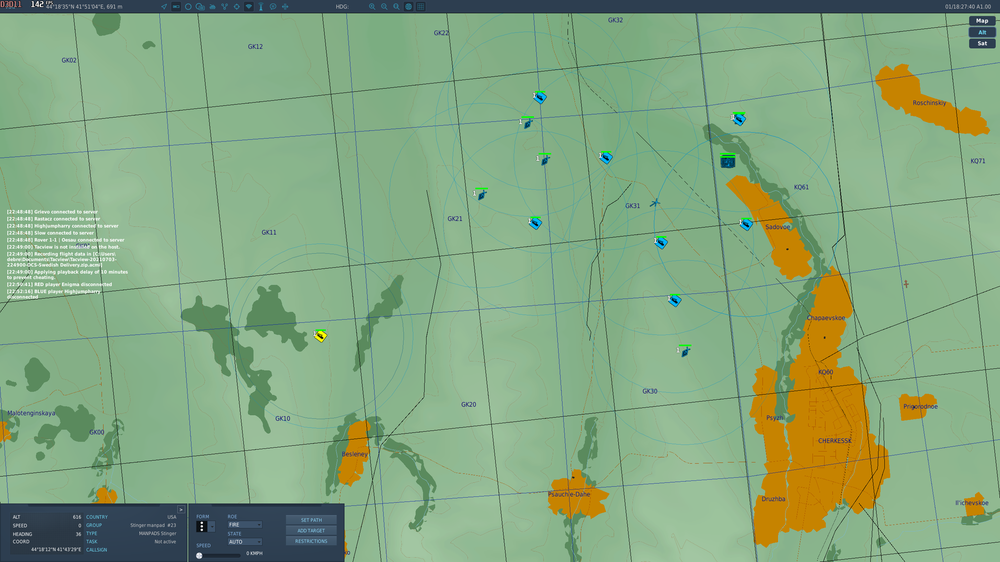Select the blue command post unit near KQ61
This screenshot has height=562, width=1000.
[x=728, y=161]
